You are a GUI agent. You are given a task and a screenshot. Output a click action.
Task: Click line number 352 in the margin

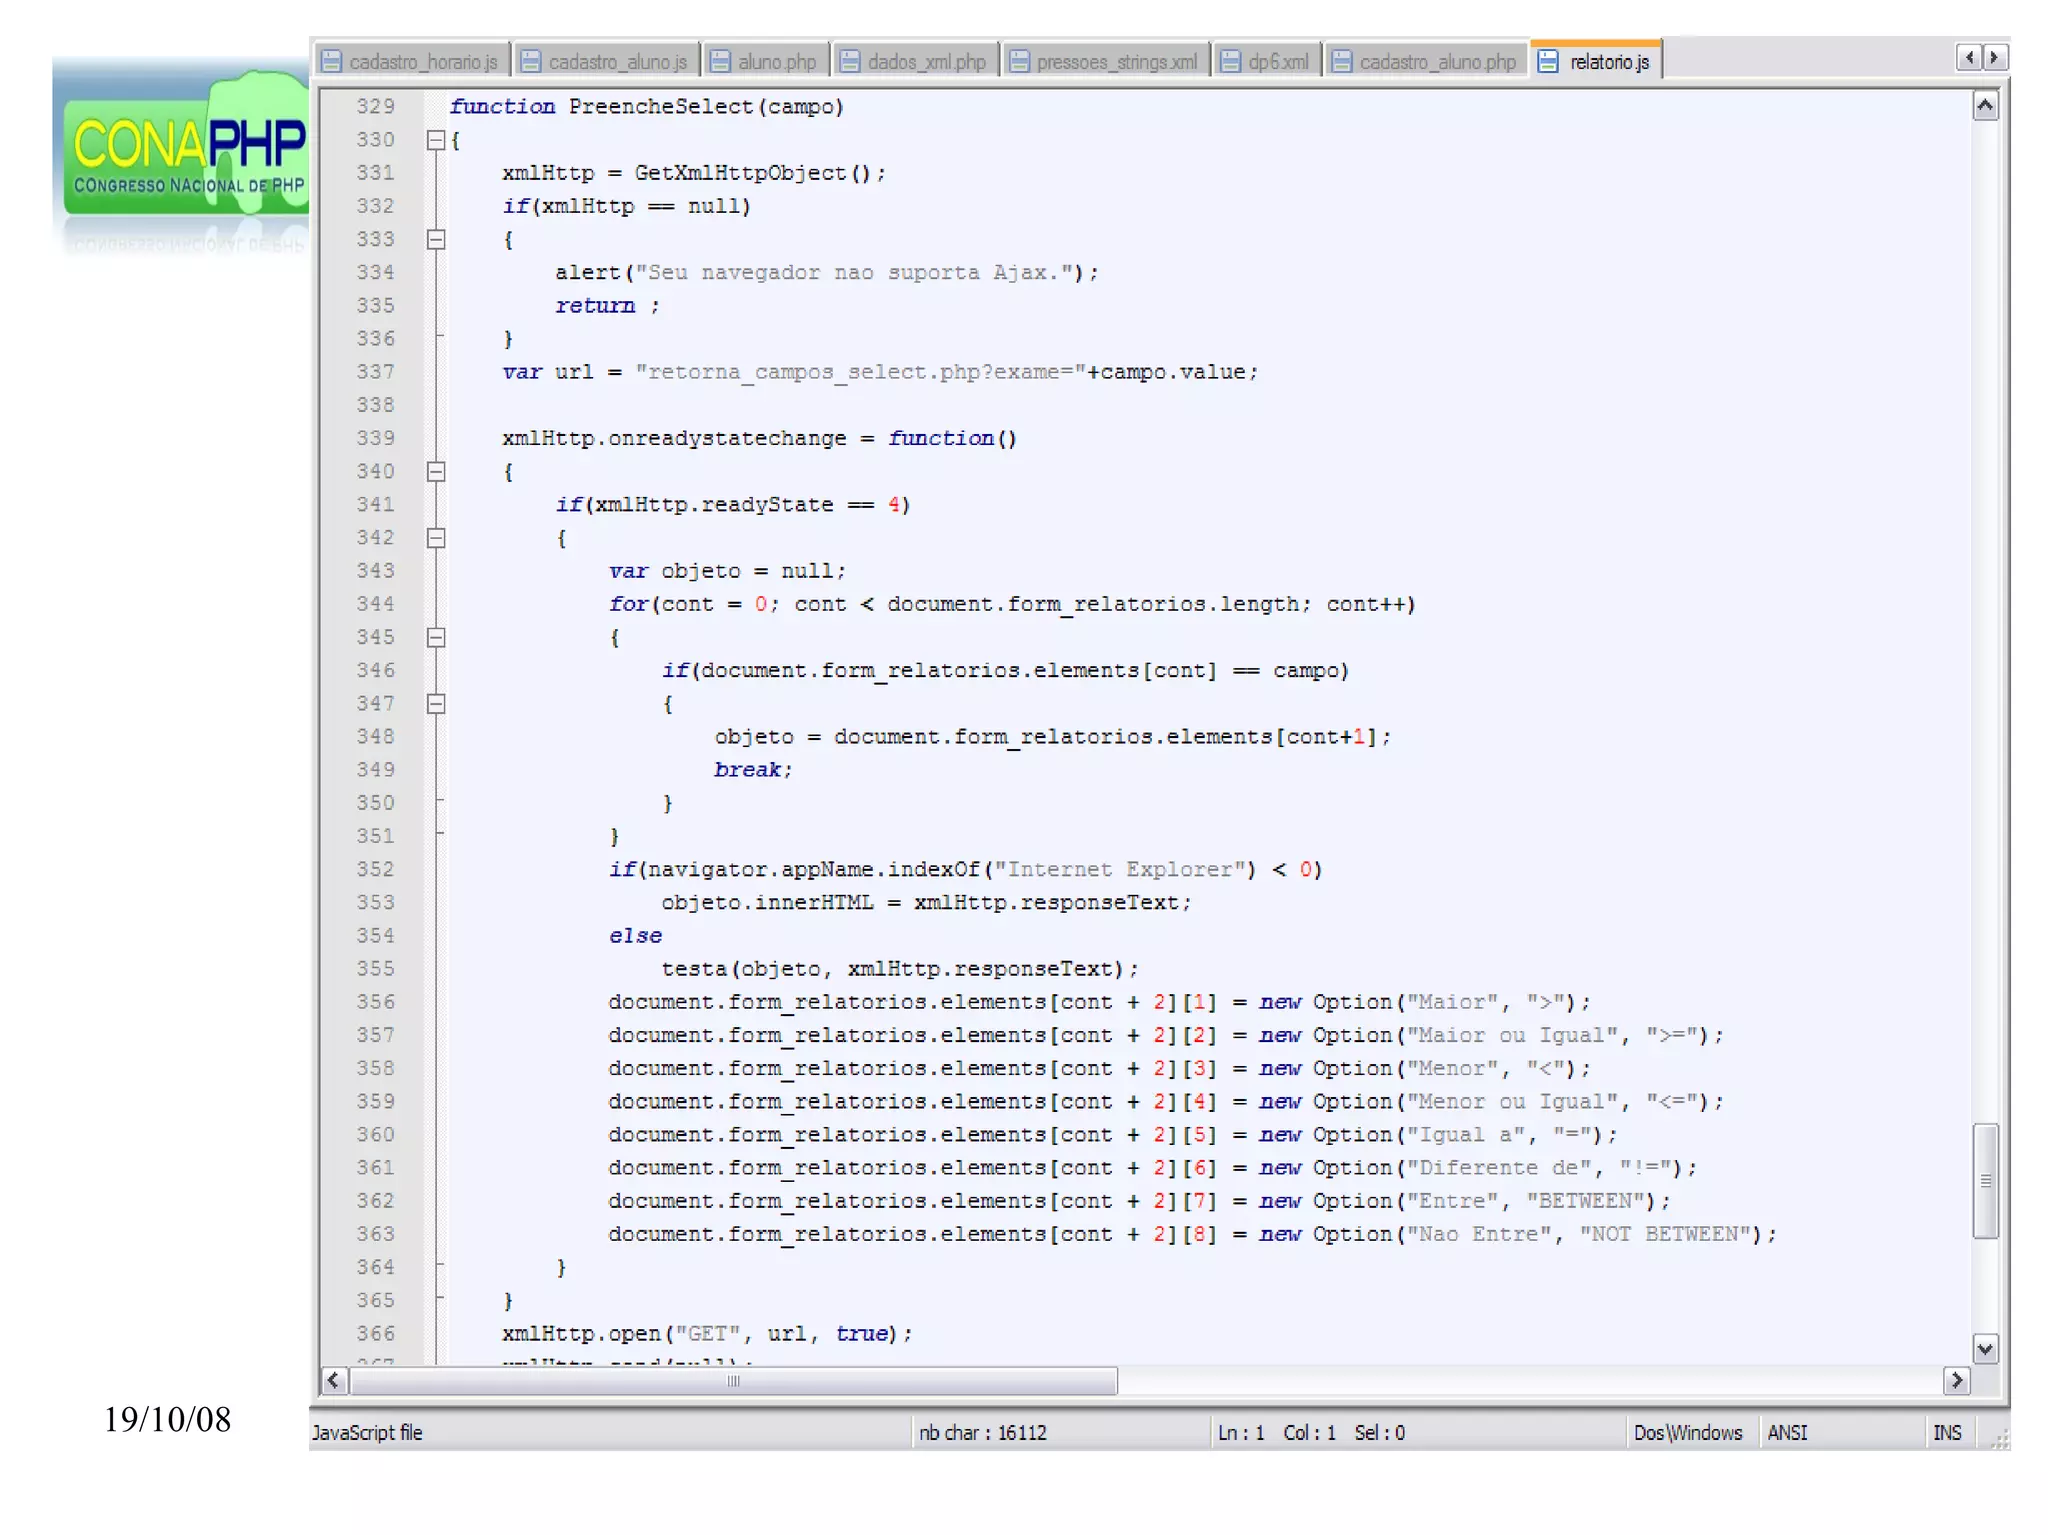[376, 869]
